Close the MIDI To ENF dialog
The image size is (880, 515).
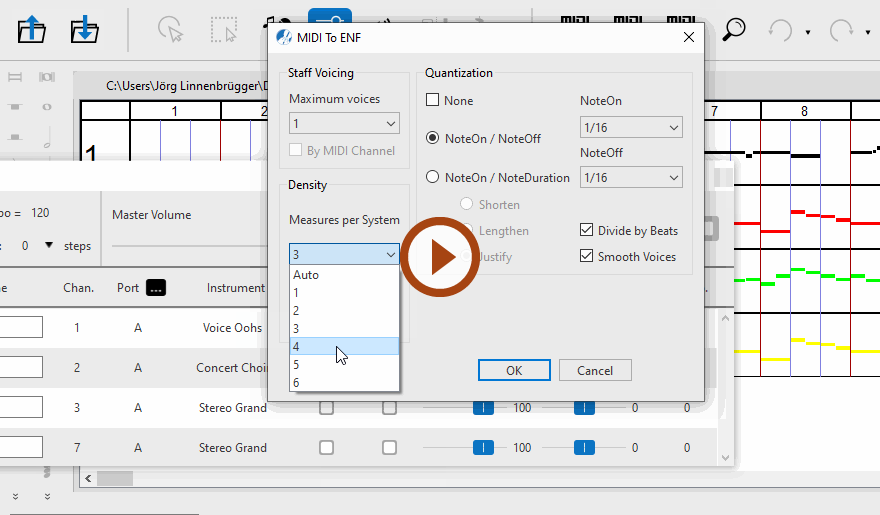(x=689, y=38)
